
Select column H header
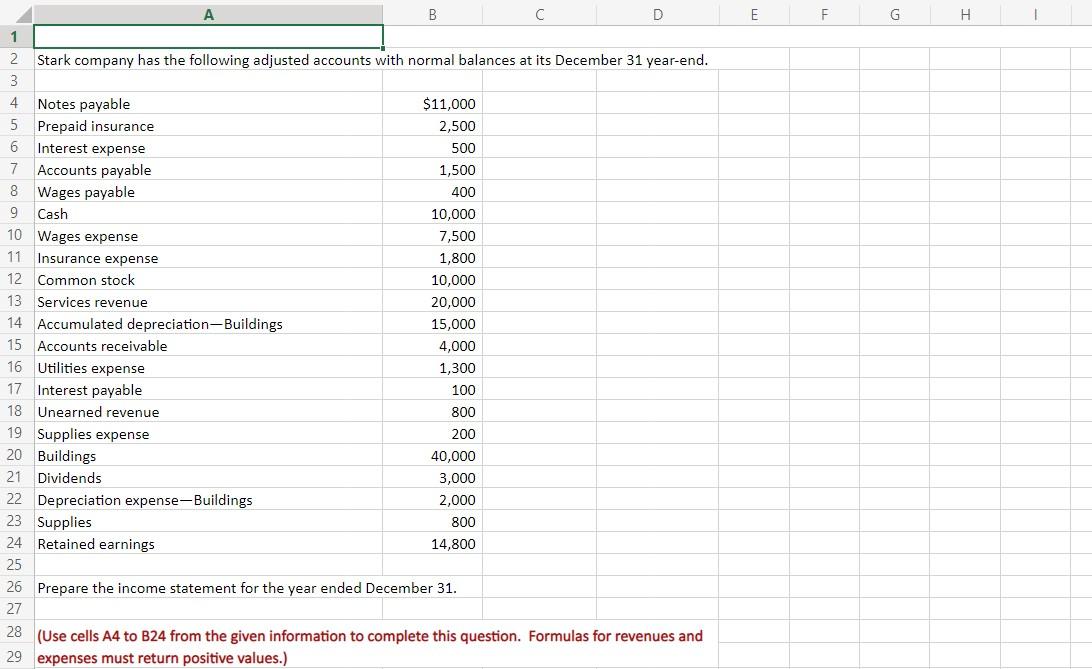point(965,14)
